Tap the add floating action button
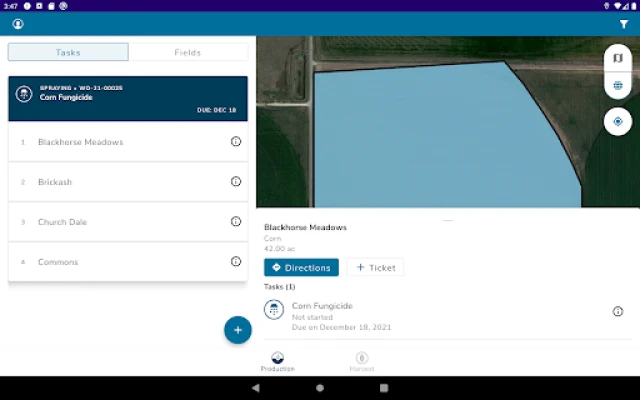This screenshot has width=640, height=400. pos(237,330)
